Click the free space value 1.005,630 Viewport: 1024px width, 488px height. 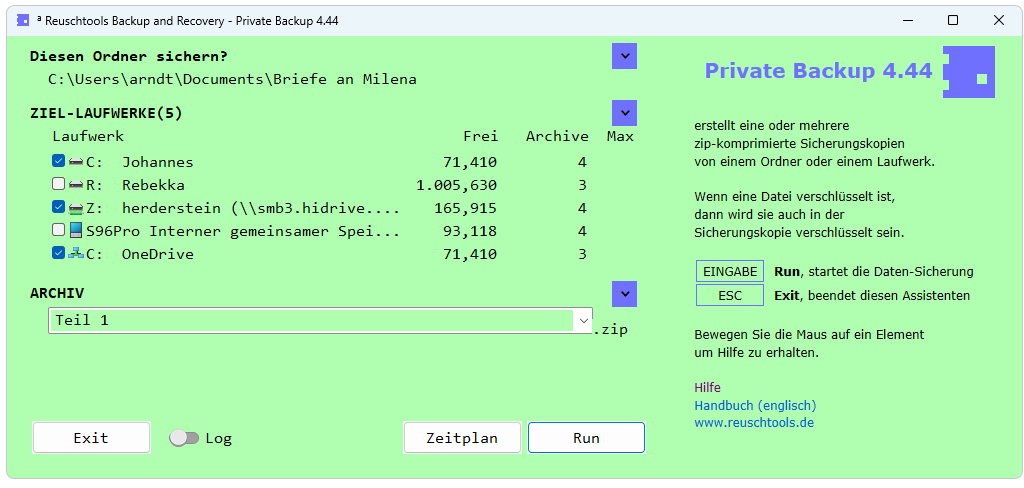(456, 185)
